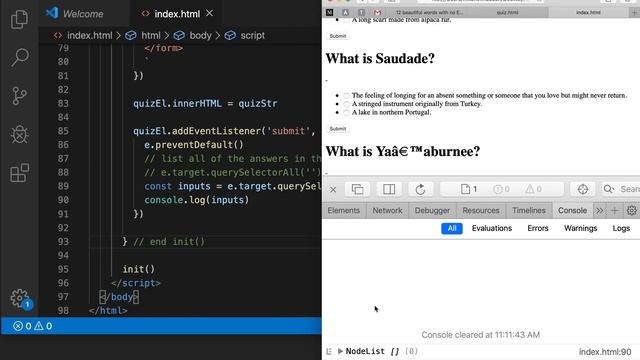Screen dimensions: 640x360
Task: Click the black M pinned tab icon
Action: tap(329, 13)
